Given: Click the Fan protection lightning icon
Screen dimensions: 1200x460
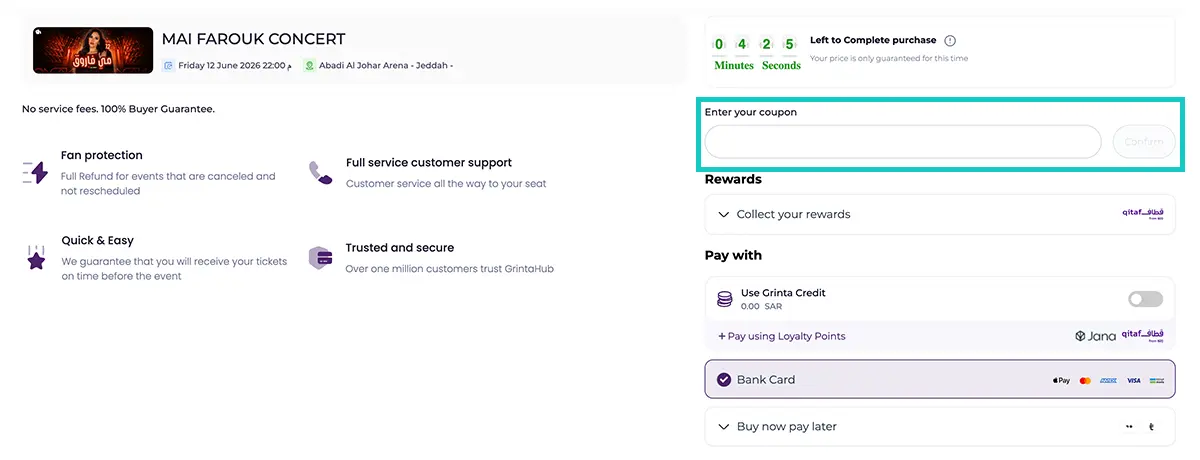Looking at the screenshot, I should pos(36,172).
